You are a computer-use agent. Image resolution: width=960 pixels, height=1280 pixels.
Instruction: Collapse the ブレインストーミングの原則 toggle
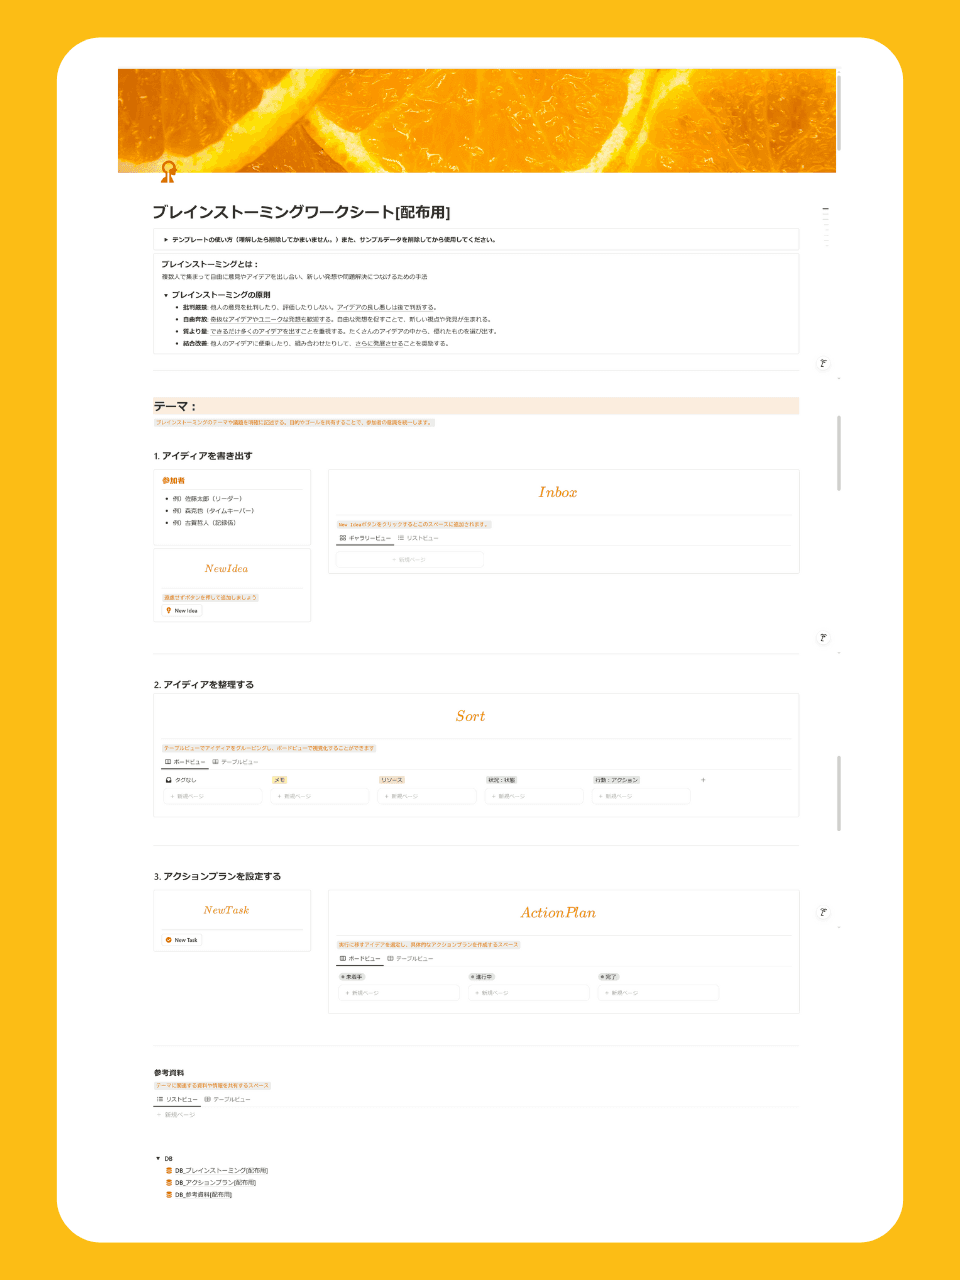[166, 295]
